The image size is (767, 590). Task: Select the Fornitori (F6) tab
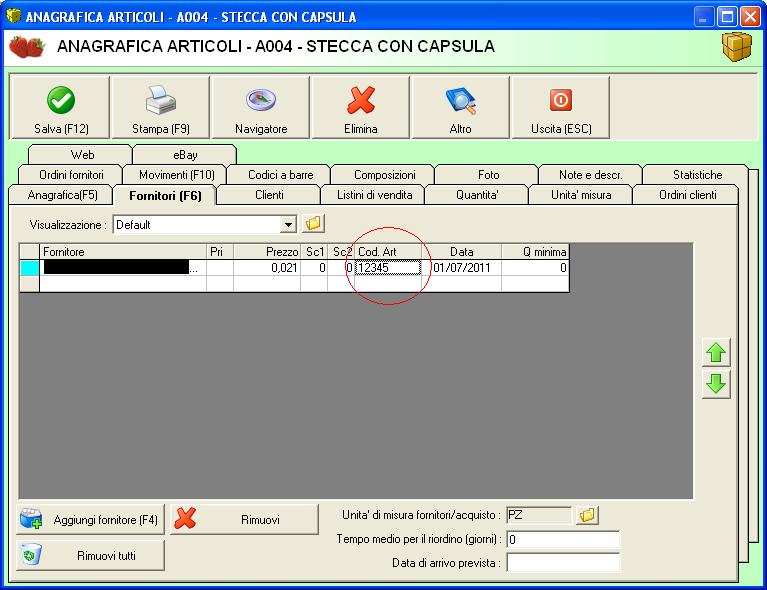point(165,196)
